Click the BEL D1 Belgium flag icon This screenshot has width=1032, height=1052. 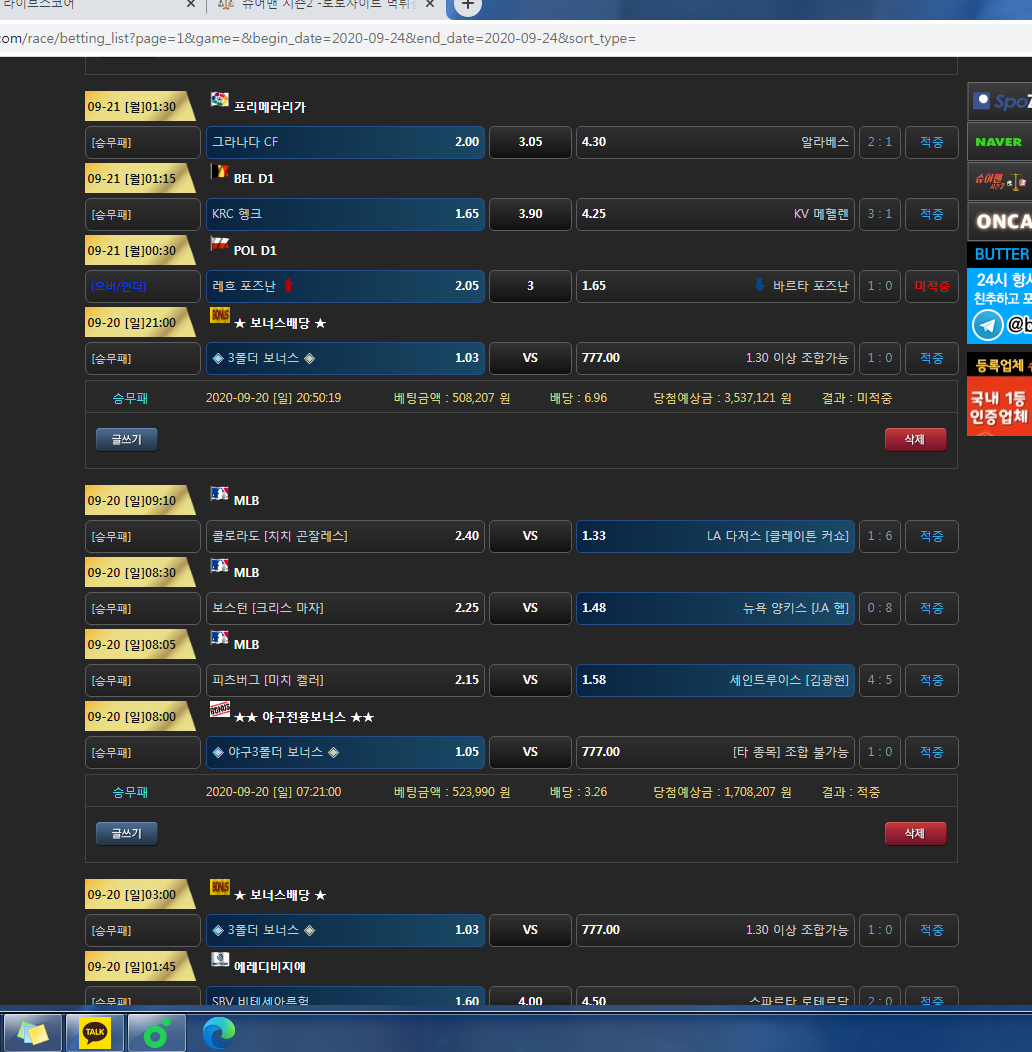[220, 172]
